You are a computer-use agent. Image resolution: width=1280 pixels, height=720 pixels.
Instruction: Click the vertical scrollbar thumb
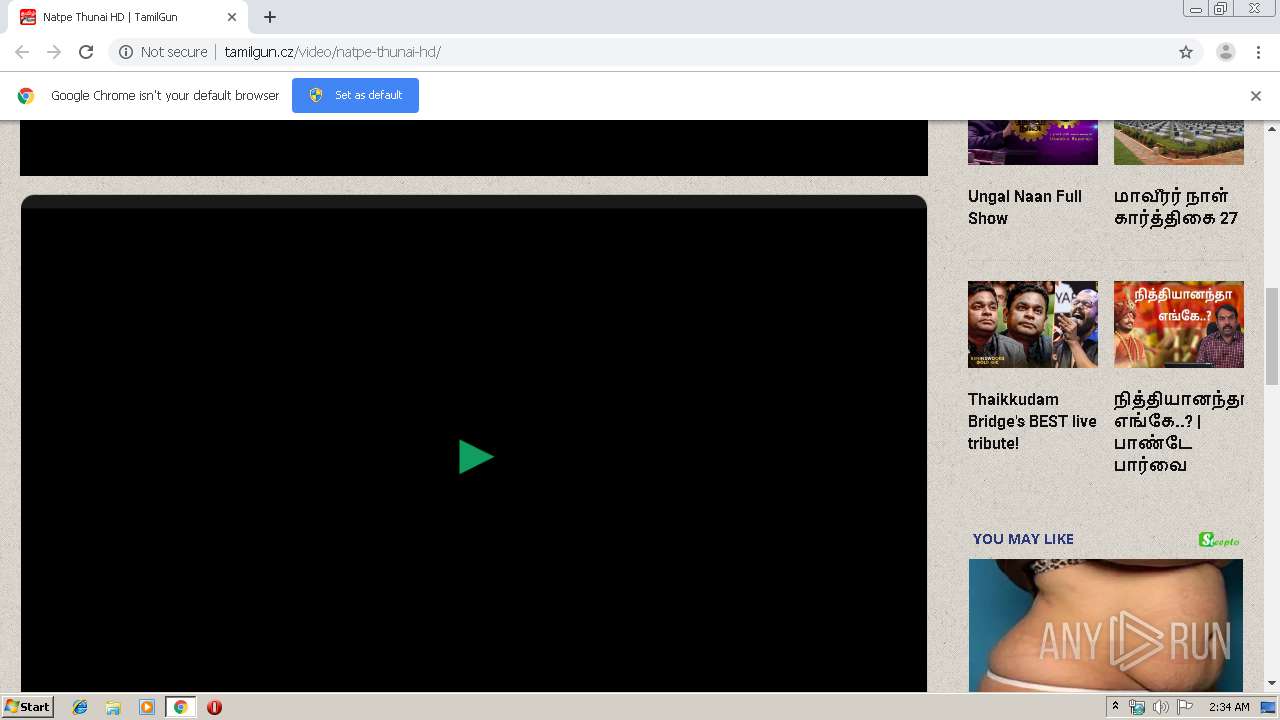[x=1272, y=335]
